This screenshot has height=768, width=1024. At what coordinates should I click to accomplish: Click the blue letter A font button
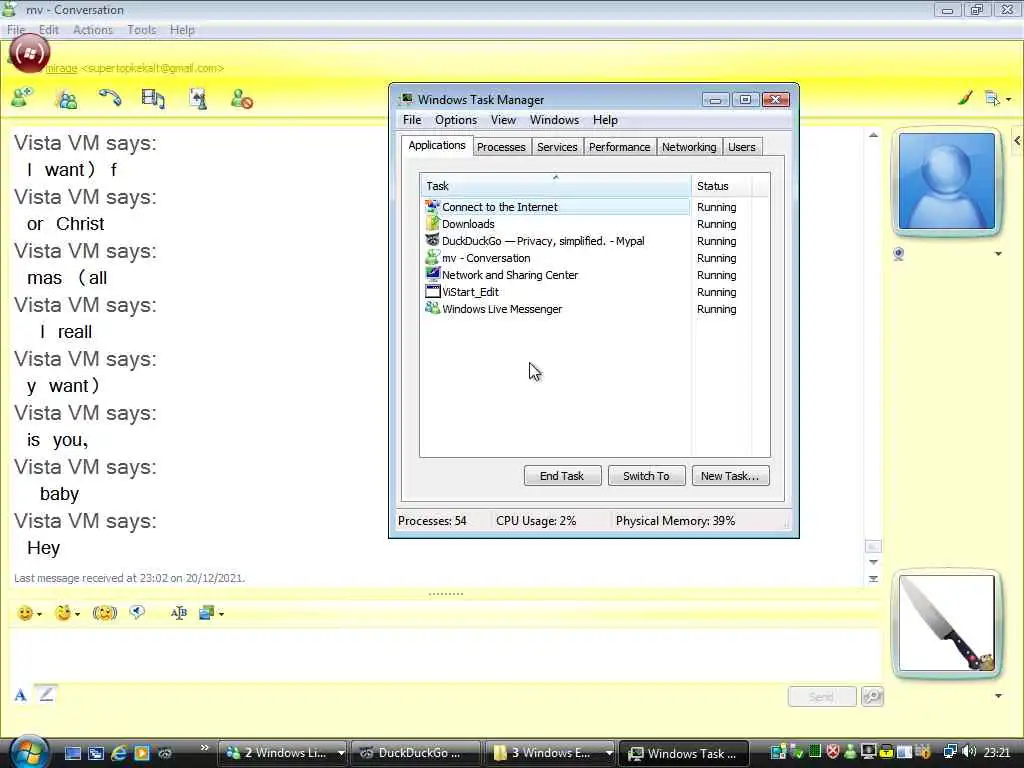(x=20, y=695)
